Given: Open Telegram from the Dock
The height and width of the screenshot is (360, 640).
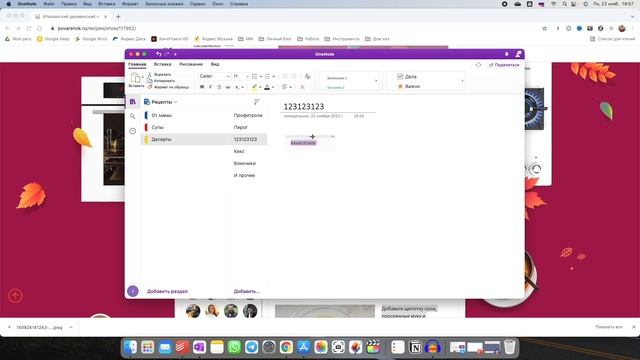Looking at the screenshot, I should pos(251,347).
